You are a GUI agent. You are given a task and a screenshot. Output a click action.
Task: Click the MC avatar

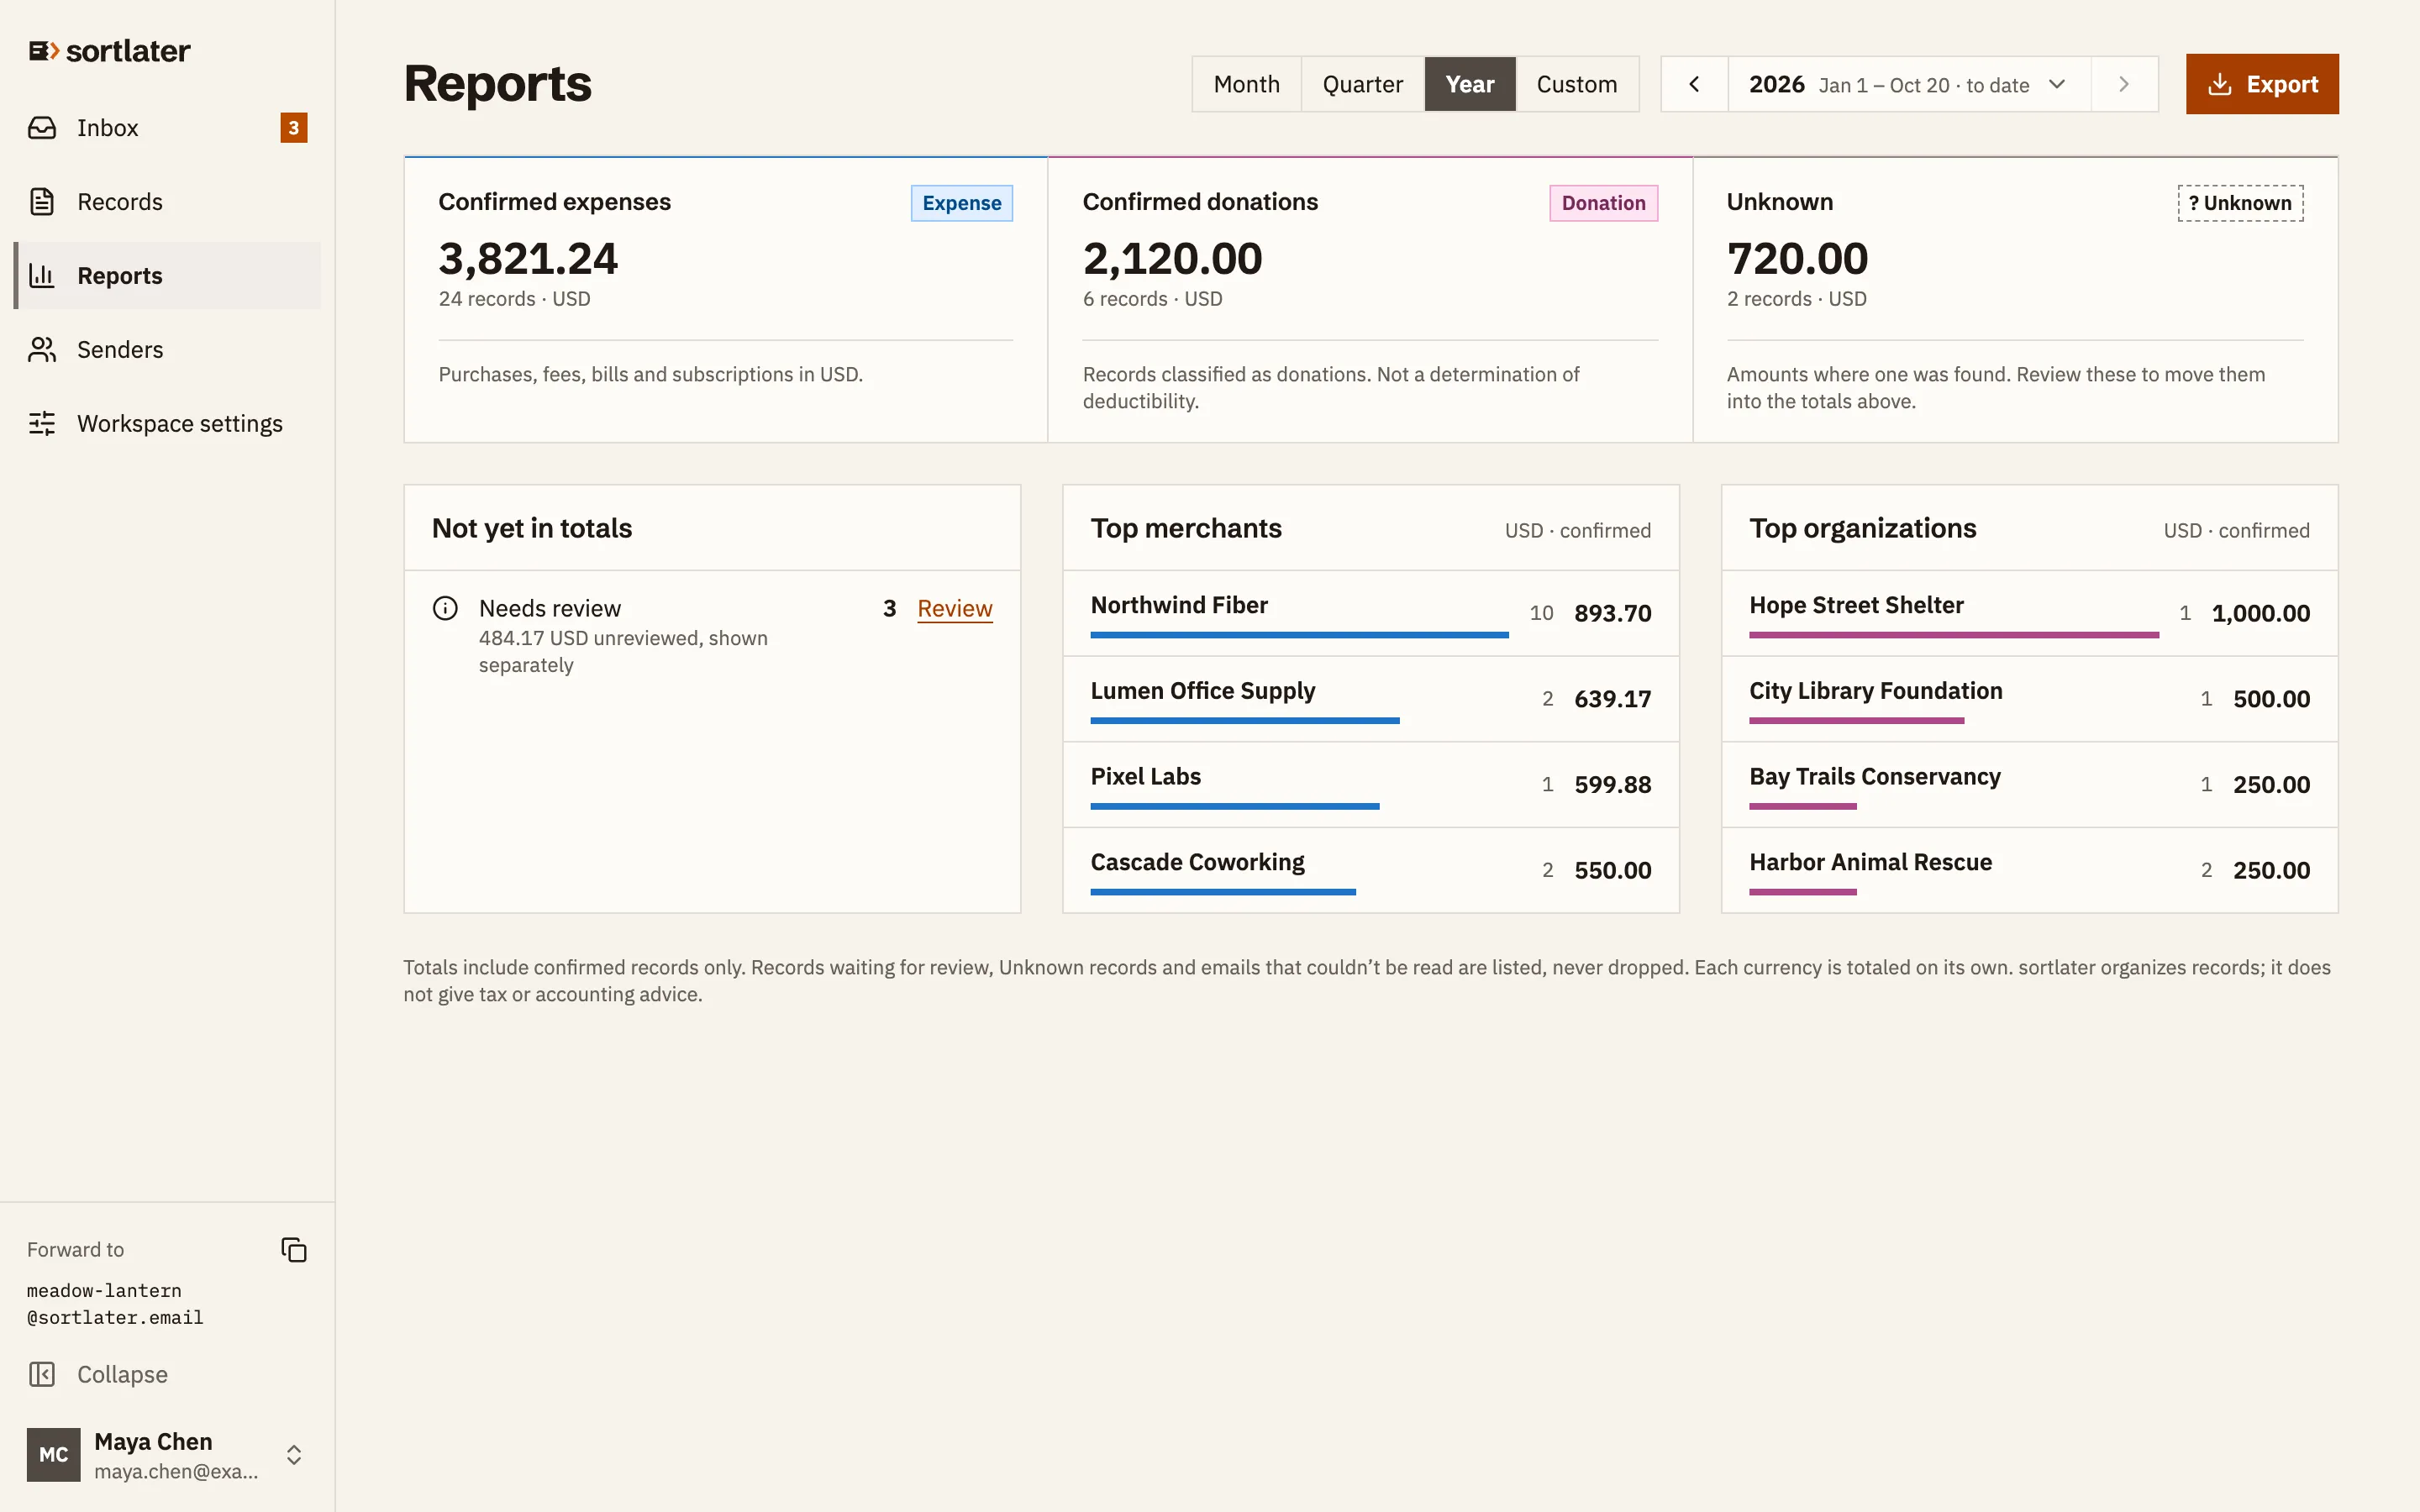pyautogui.click(x=53, y=1455)
